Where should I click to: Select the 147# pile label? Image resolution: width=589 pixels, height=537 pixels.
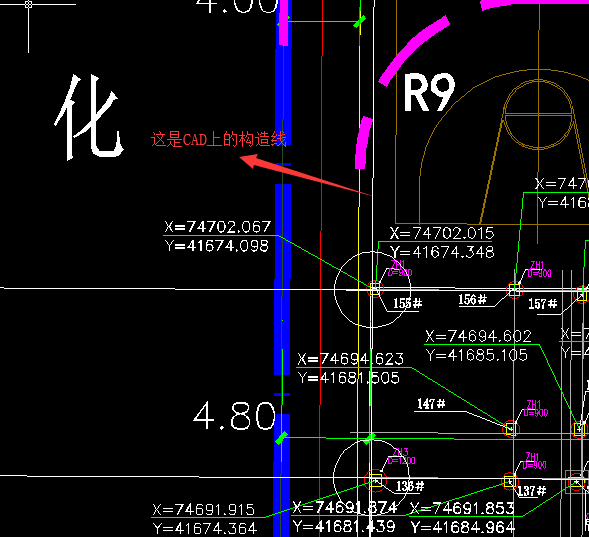click(431, 404)
